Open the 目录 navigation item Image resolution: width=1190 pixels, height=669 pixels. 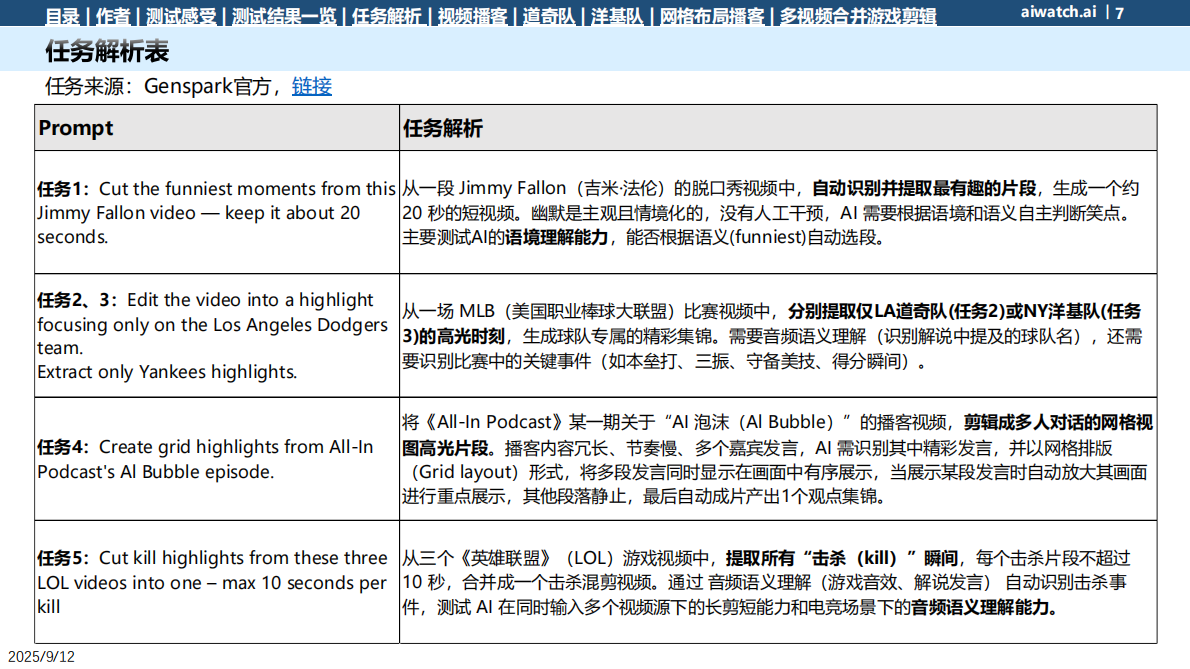pos(64,16)
